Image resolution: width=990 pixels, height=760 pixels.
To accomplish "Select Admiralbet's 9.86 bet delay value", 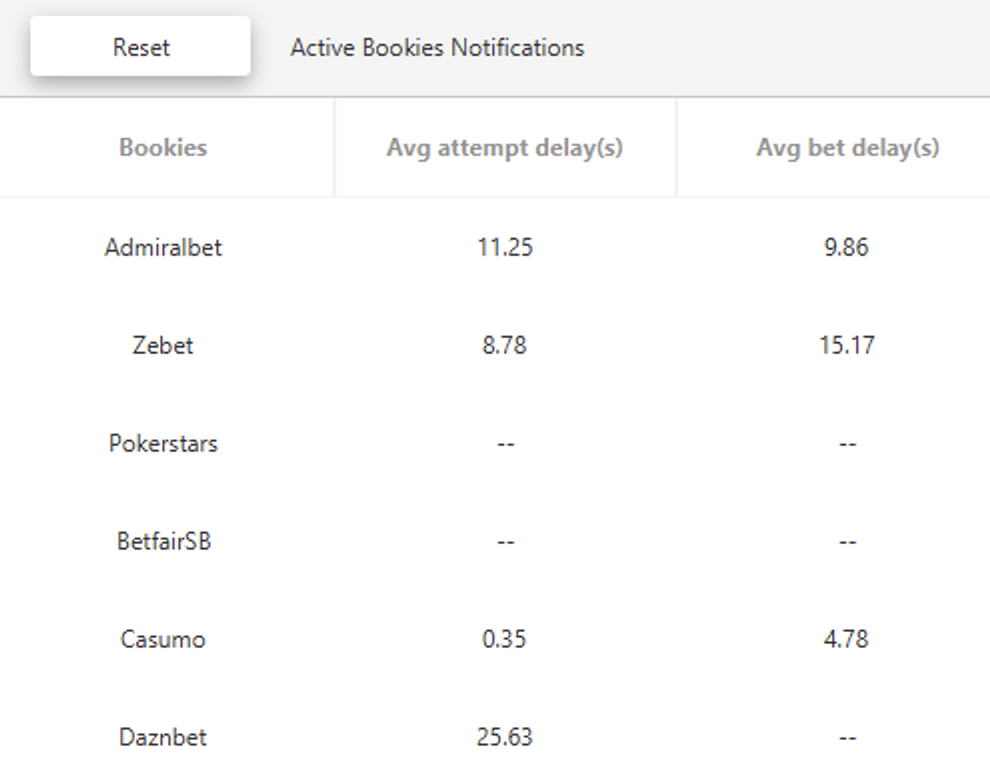I will [846, 247].
